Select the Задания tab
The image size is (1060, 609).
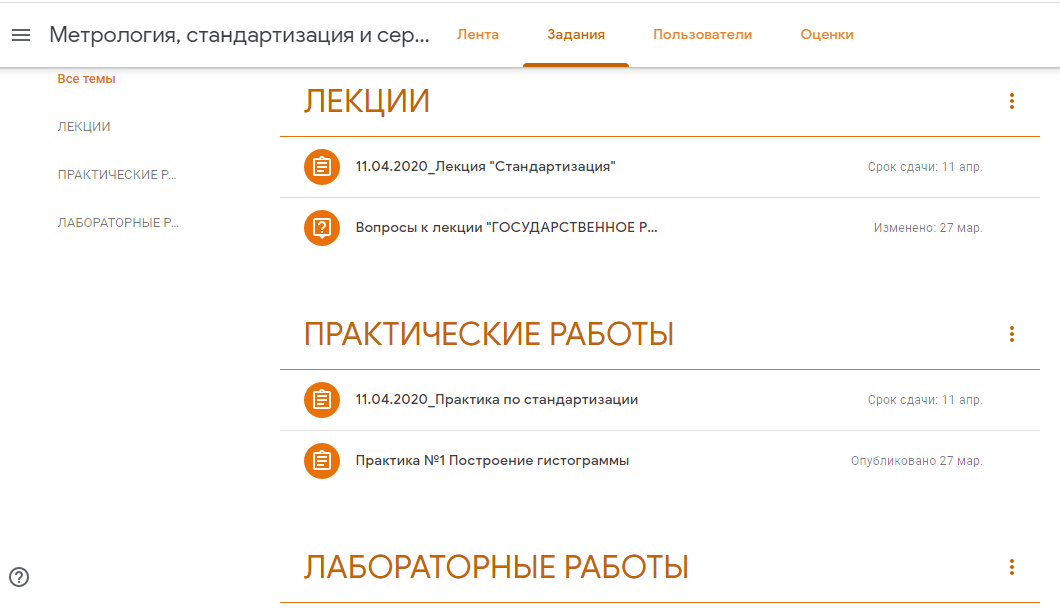575,35
